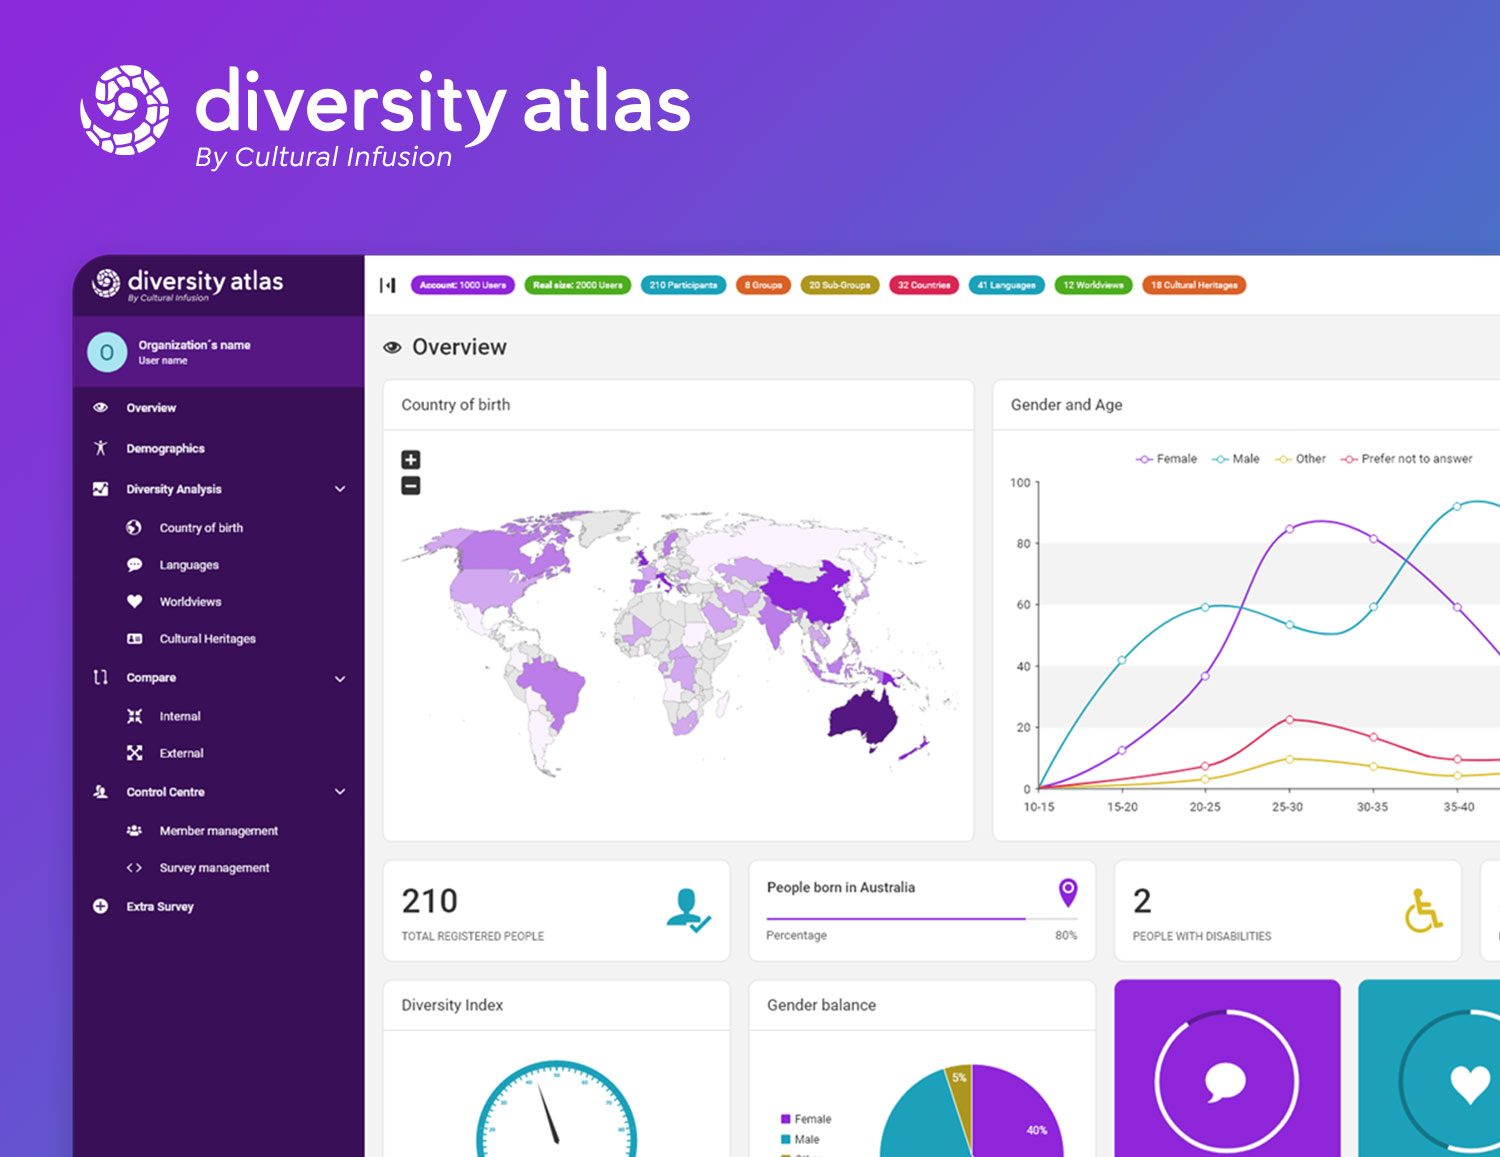Click the Control Centre user icon

pyautogui.click(x=100, y=791)
